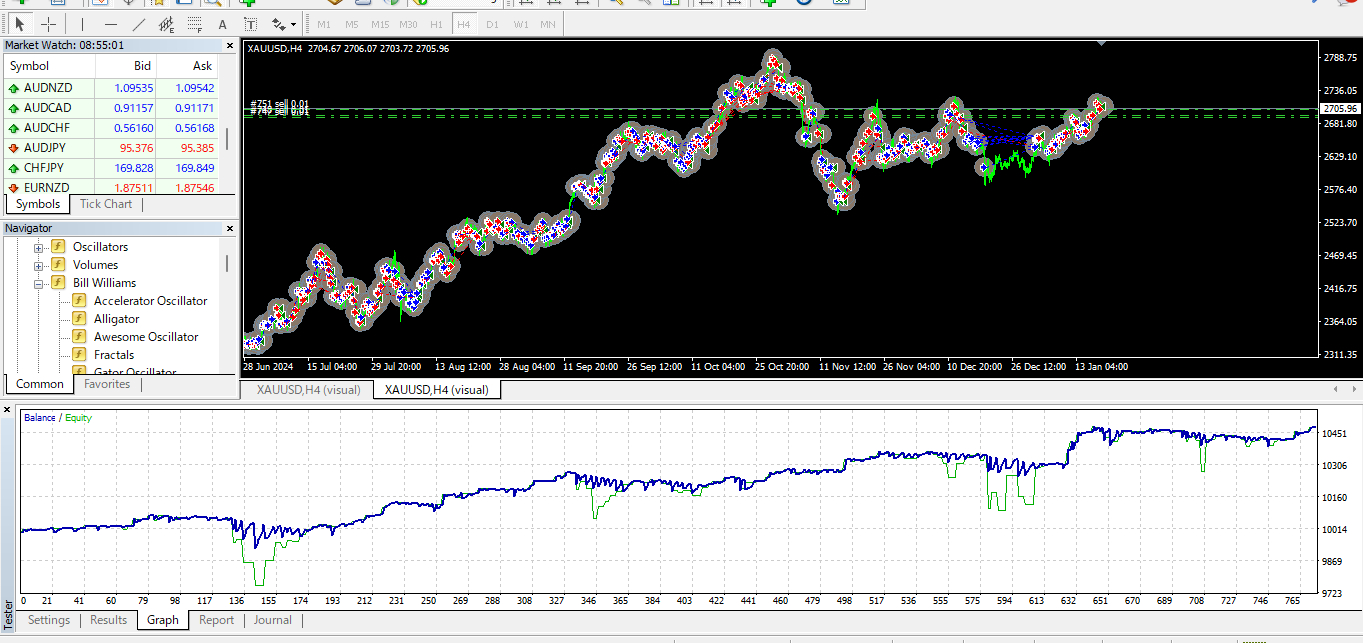Image resolution: width=1363 pixels, height=643 pixels.
Task: Click the Navigator panel scrollbar
Action: (228, 305)
